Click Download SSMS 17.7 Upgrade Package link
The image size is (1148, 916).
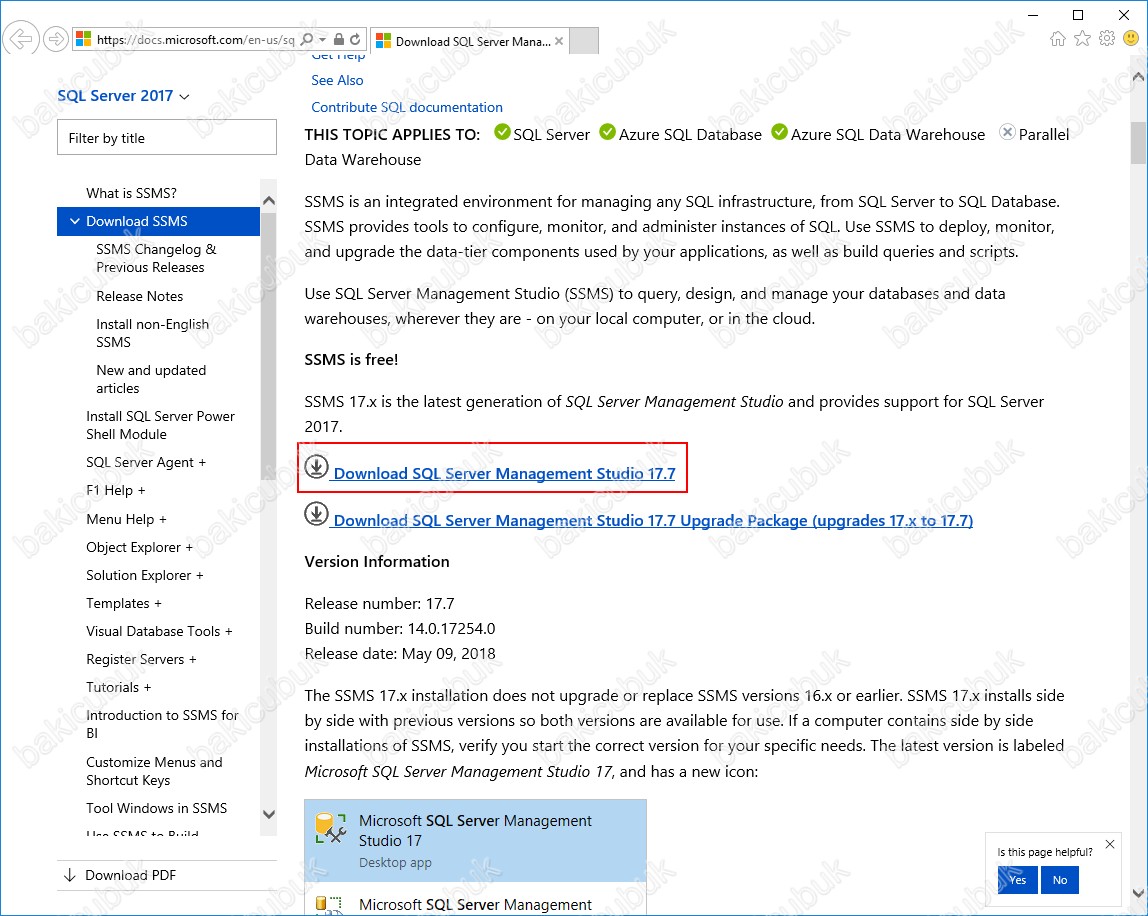pyautogui.click(x=653, y=521)
